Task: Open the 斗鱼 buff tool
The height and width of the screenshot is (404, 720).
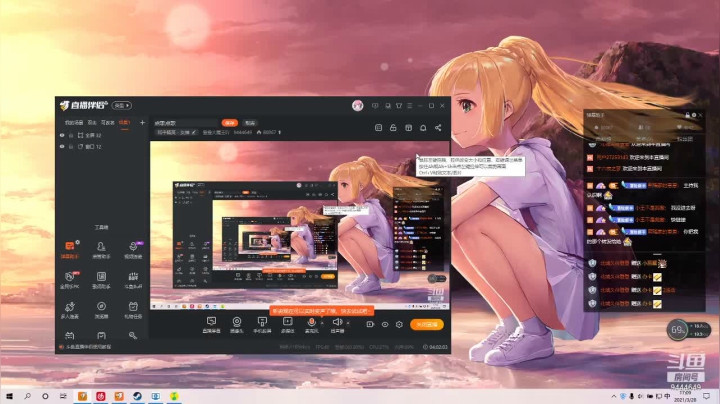Action: [x=133, y=280]
